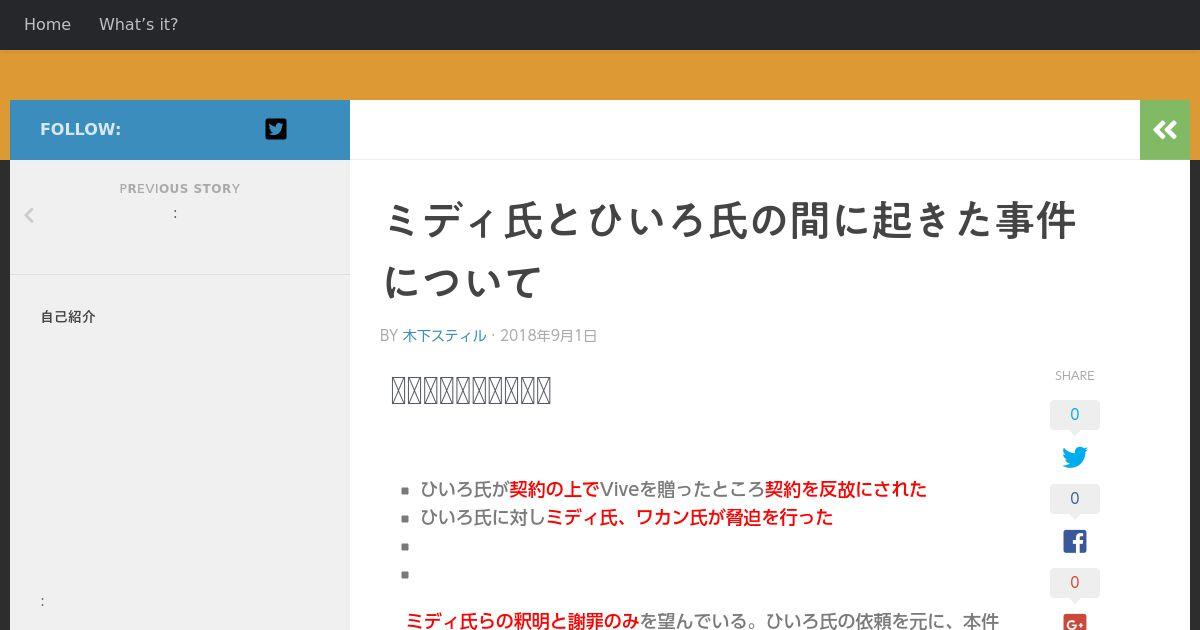This screenshot has height=630, width=1200.
Task: Click the FOLLOW: sidebar header
Action: 80,129
